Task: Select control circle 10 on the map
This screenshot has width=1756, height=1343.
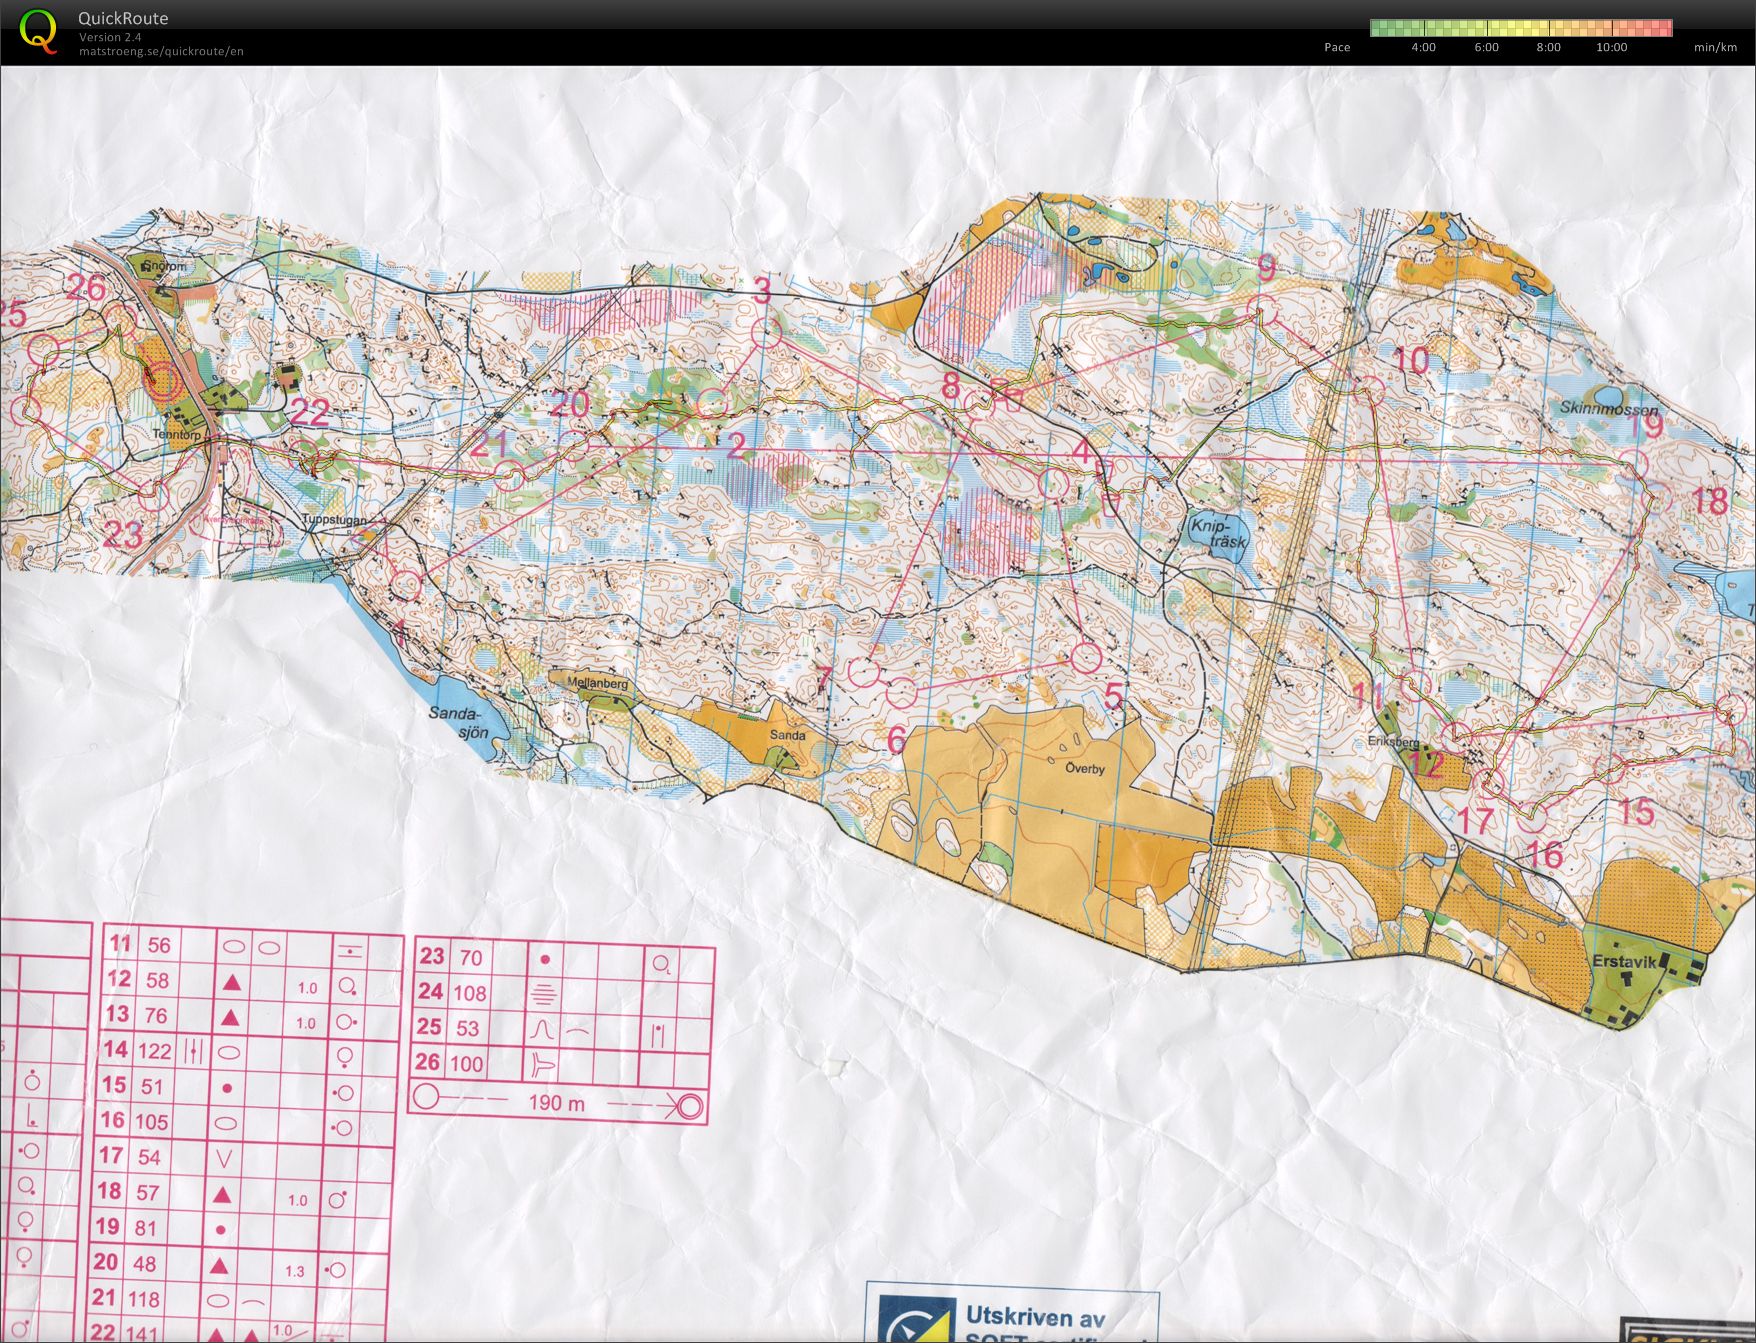Action: 1370,390
